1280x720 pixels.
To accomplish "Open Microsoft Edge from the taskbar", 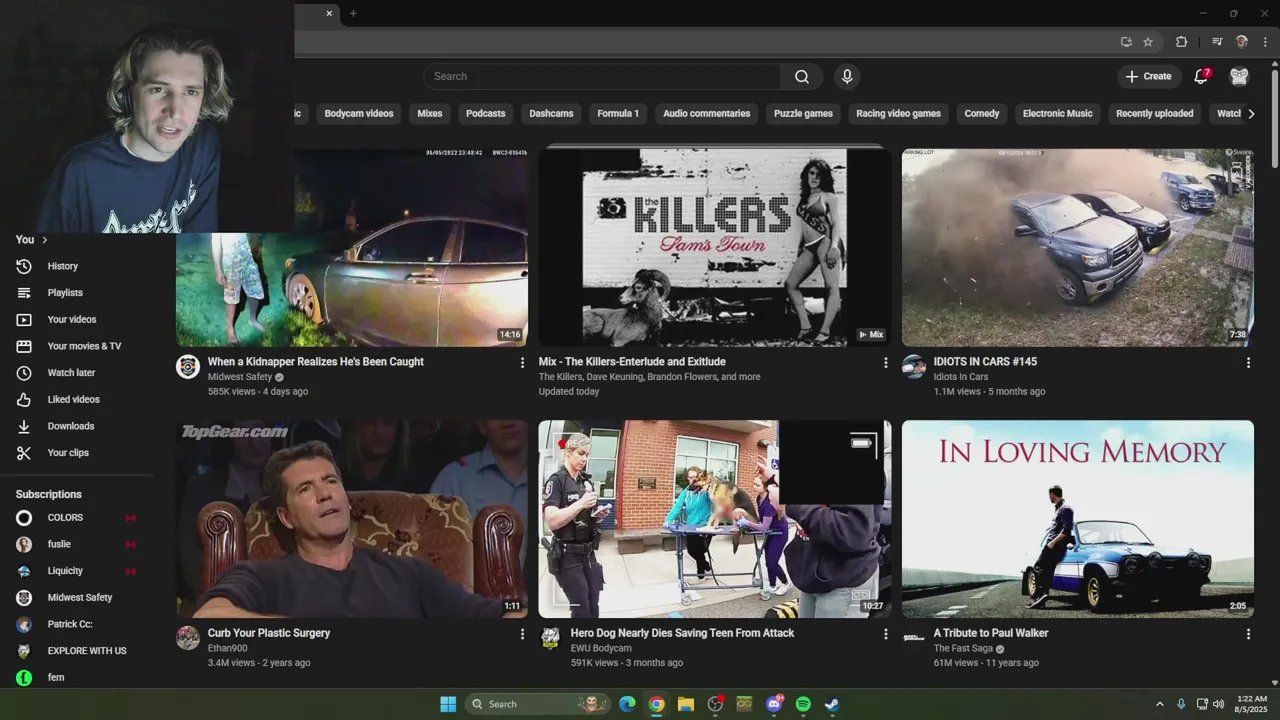I will click(x=627, y=704).
